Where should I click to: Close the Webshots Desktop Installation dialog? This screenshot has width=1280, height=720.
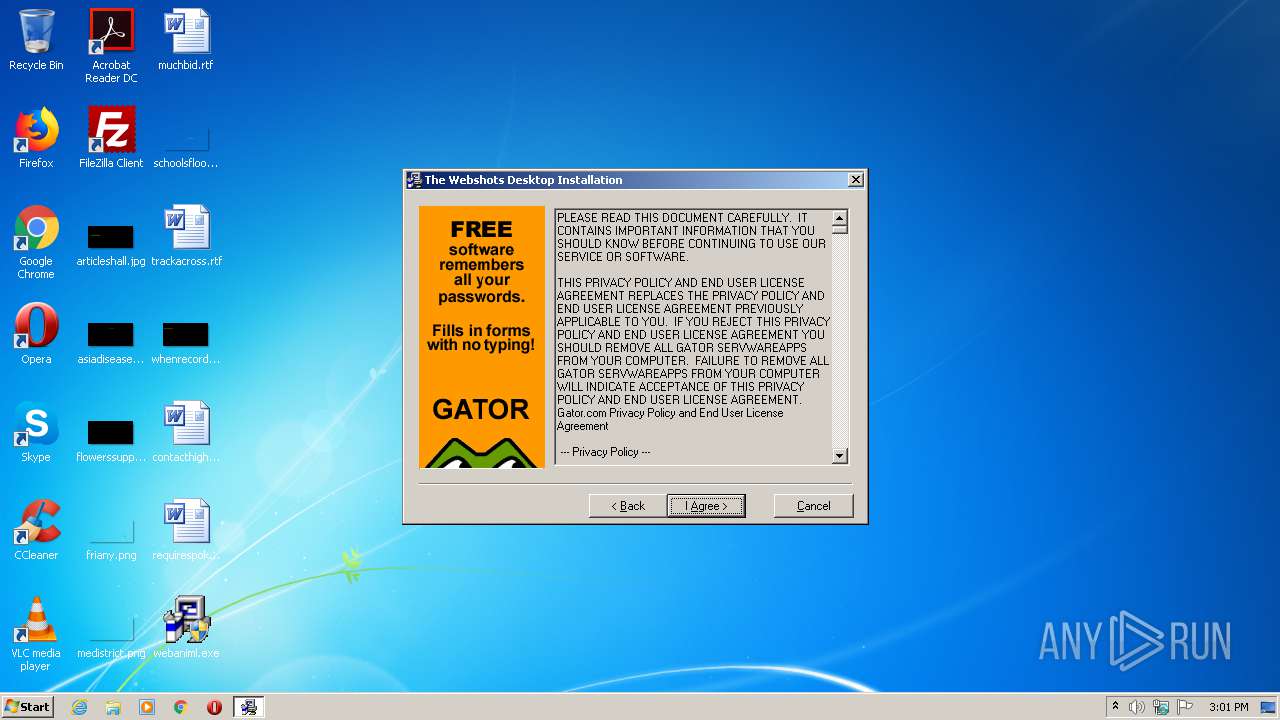pyautogui.click(x=855, y=180)
